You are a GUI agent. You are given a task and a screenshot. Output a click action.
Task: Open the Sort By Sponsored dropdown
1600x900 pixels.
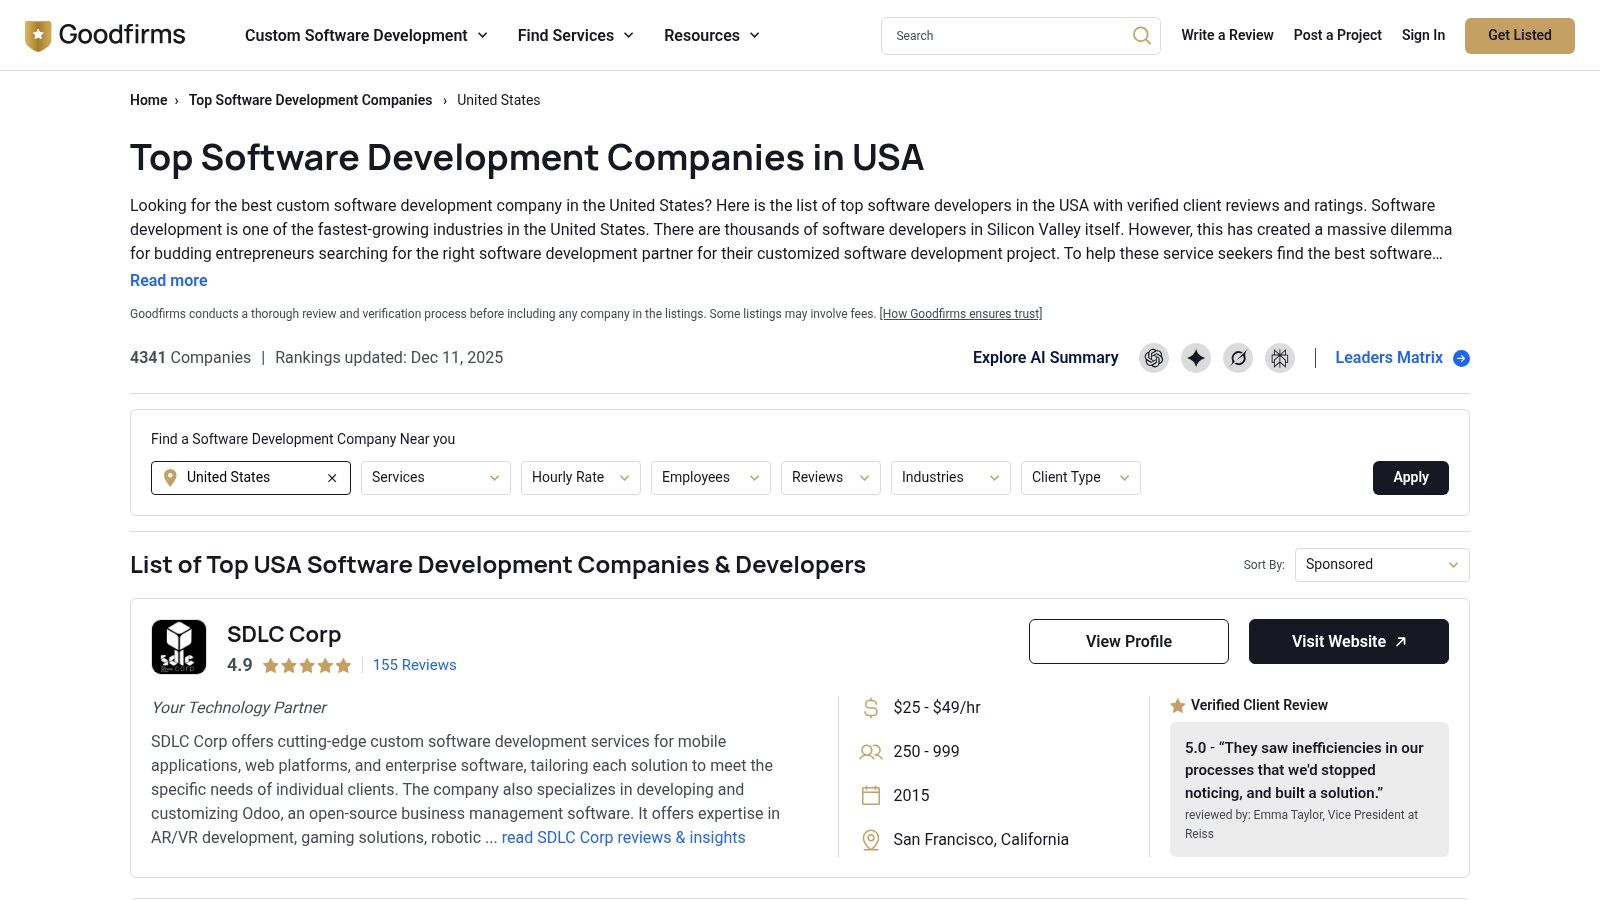(1381, 565)
